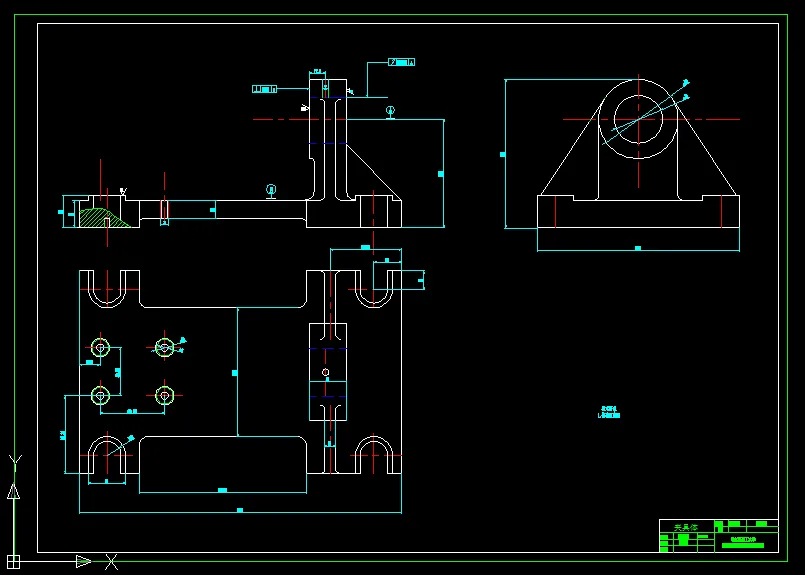Select the surface roughness symbol right of the boss top
This screenshot has height=575, width=805.
tap(350, 91)
